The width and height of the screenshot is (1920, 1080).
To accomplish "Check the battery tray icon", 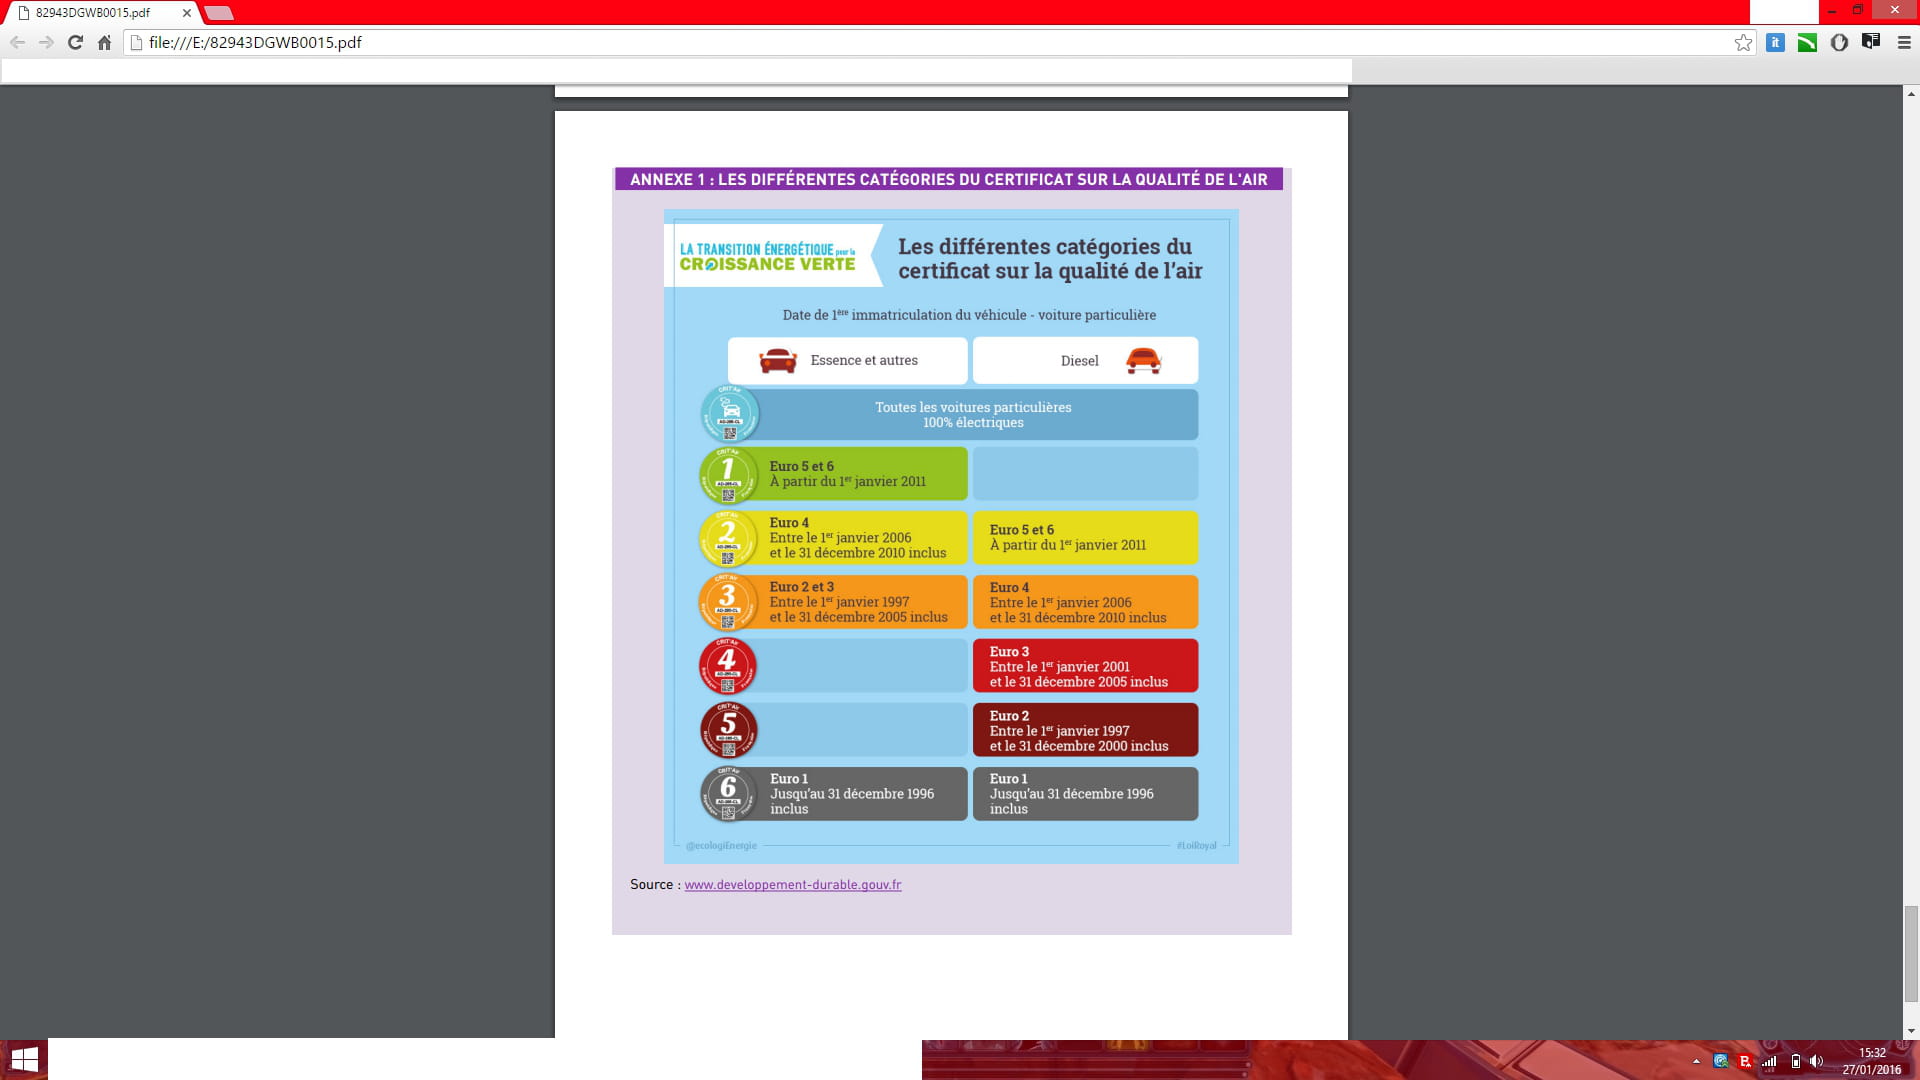I will 1795,1061.
